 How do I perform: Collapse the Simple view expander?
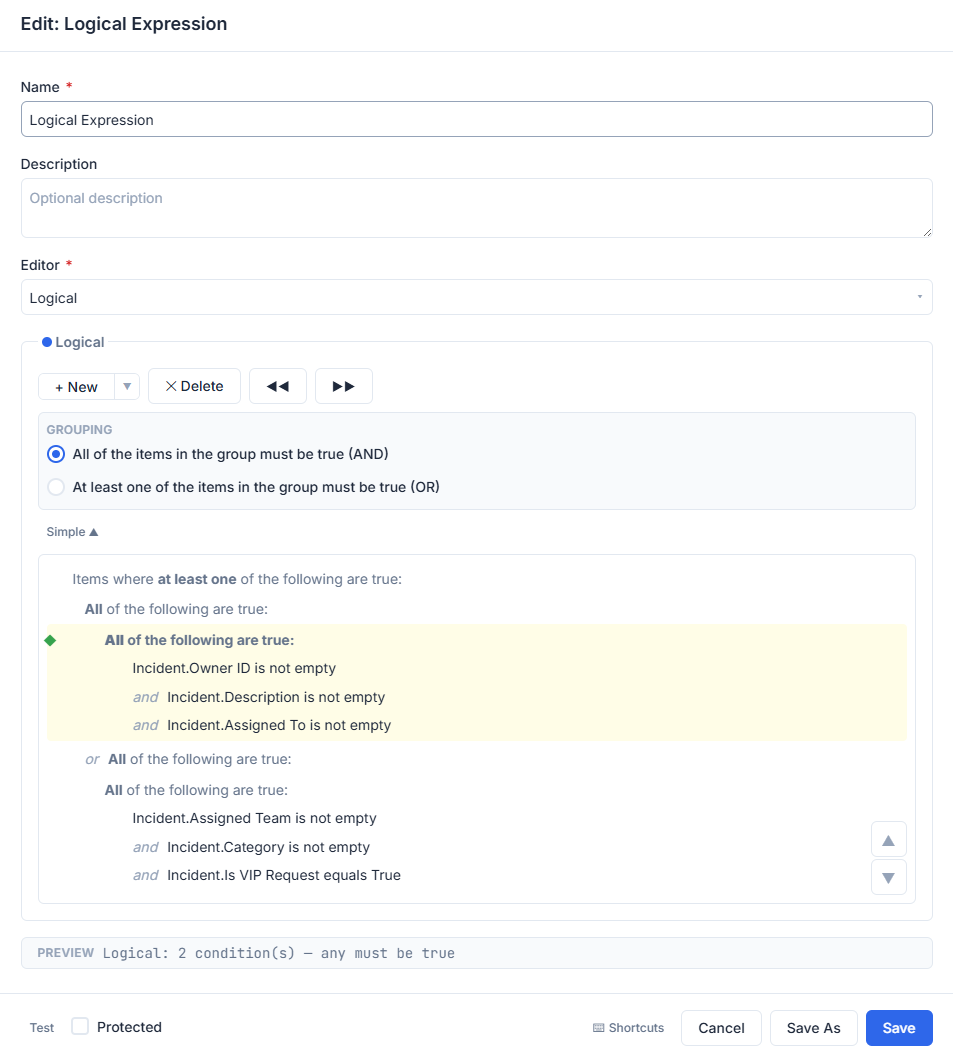coord(72,532)
